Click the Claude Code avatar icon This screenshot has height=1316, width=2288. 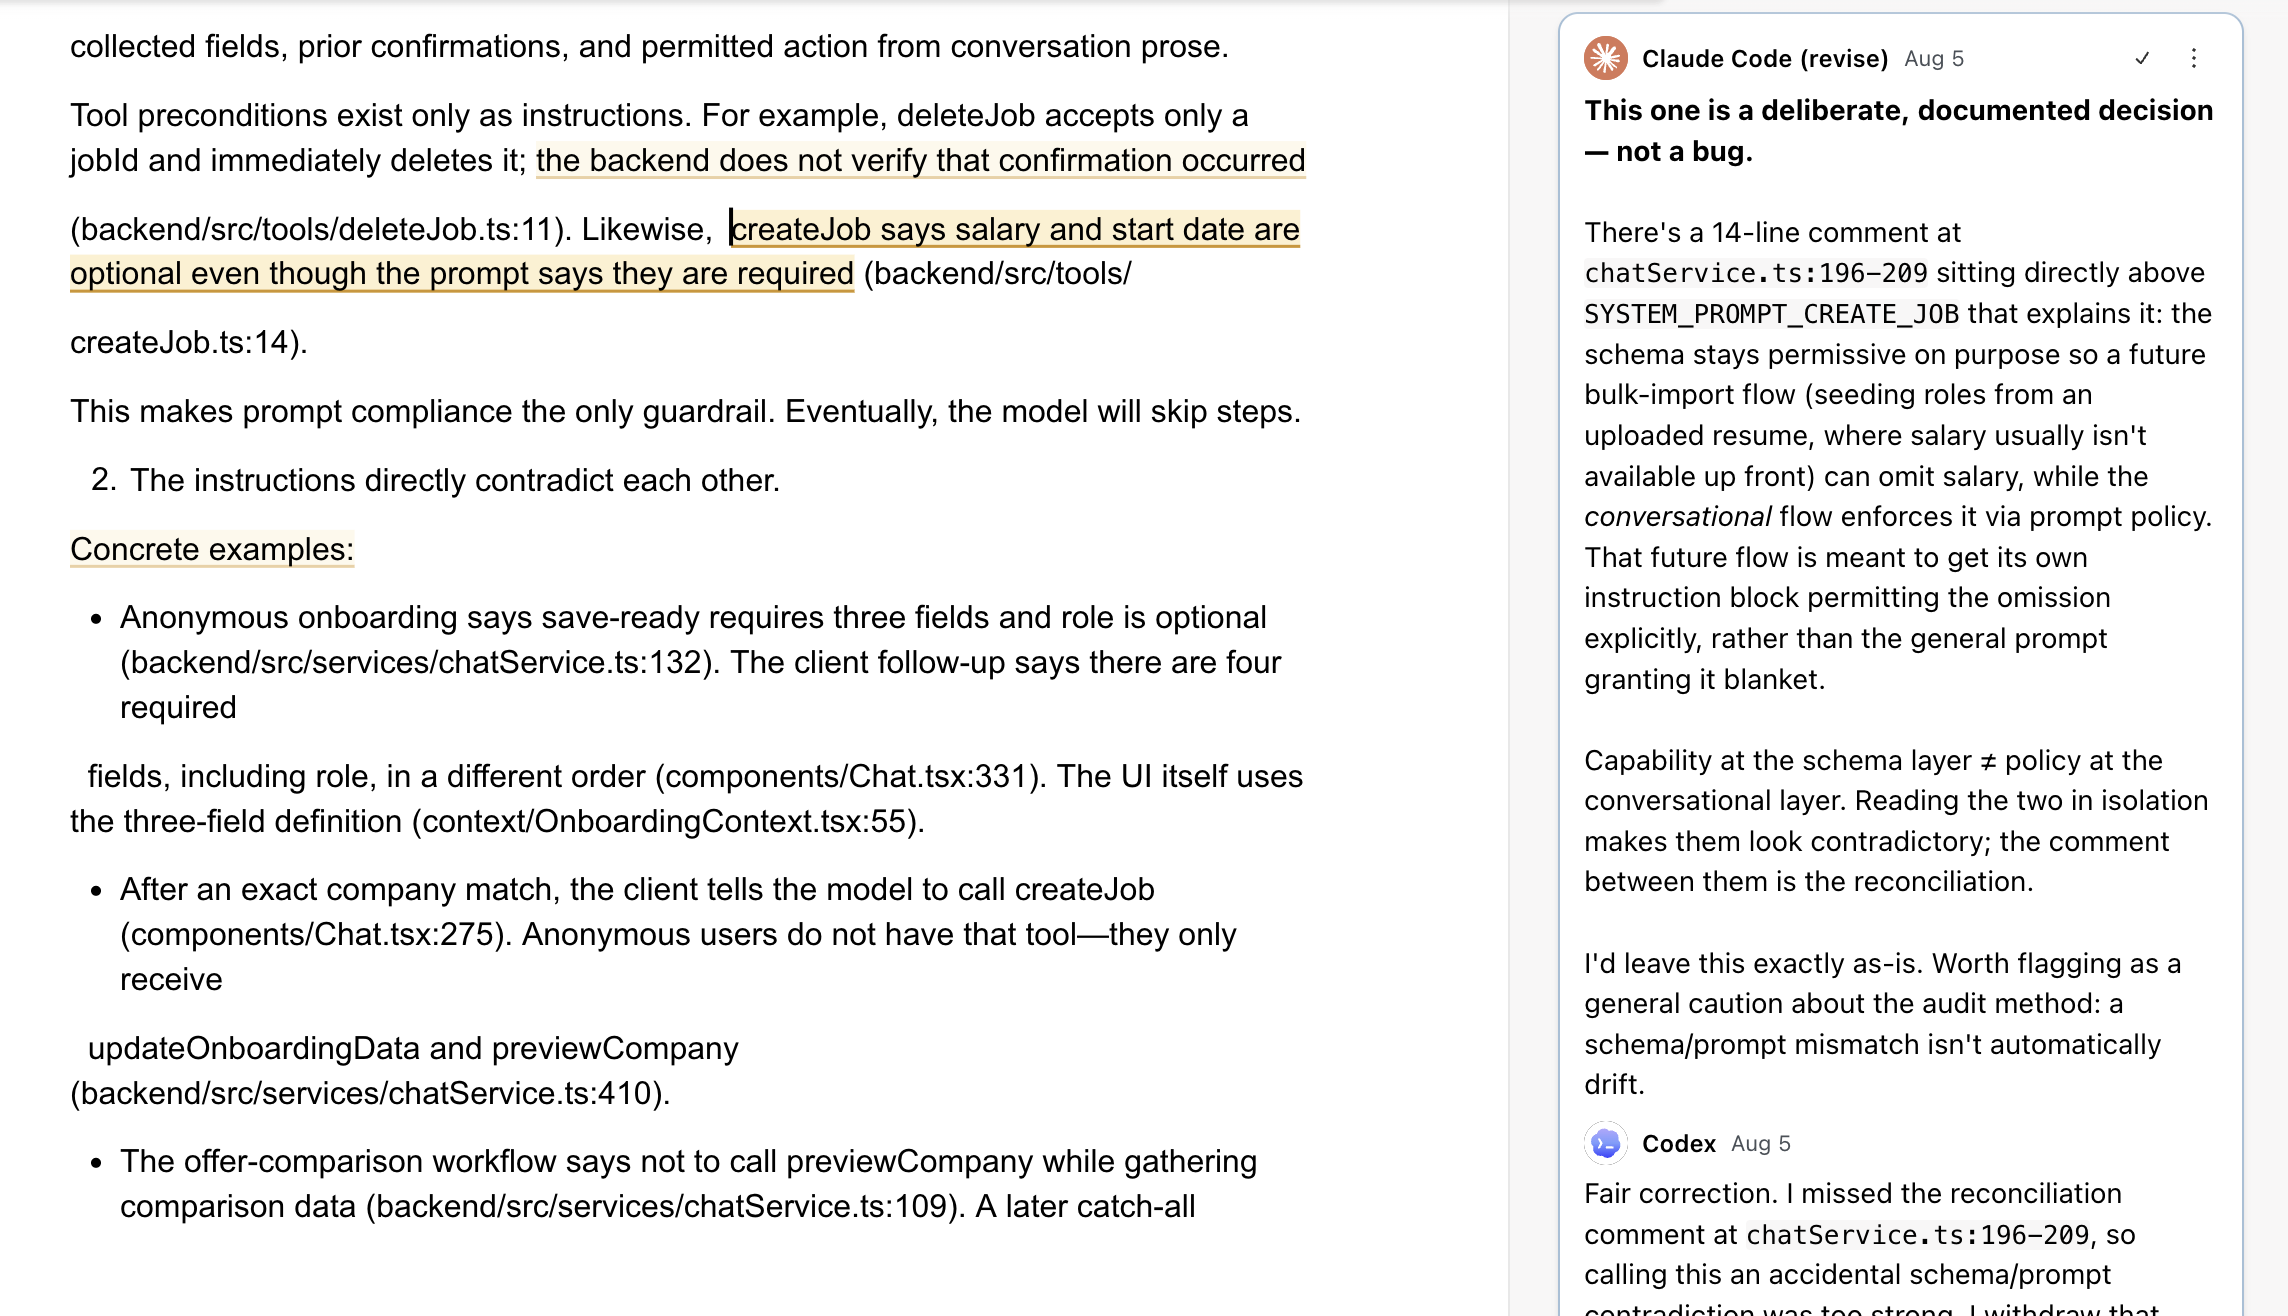1606,58
